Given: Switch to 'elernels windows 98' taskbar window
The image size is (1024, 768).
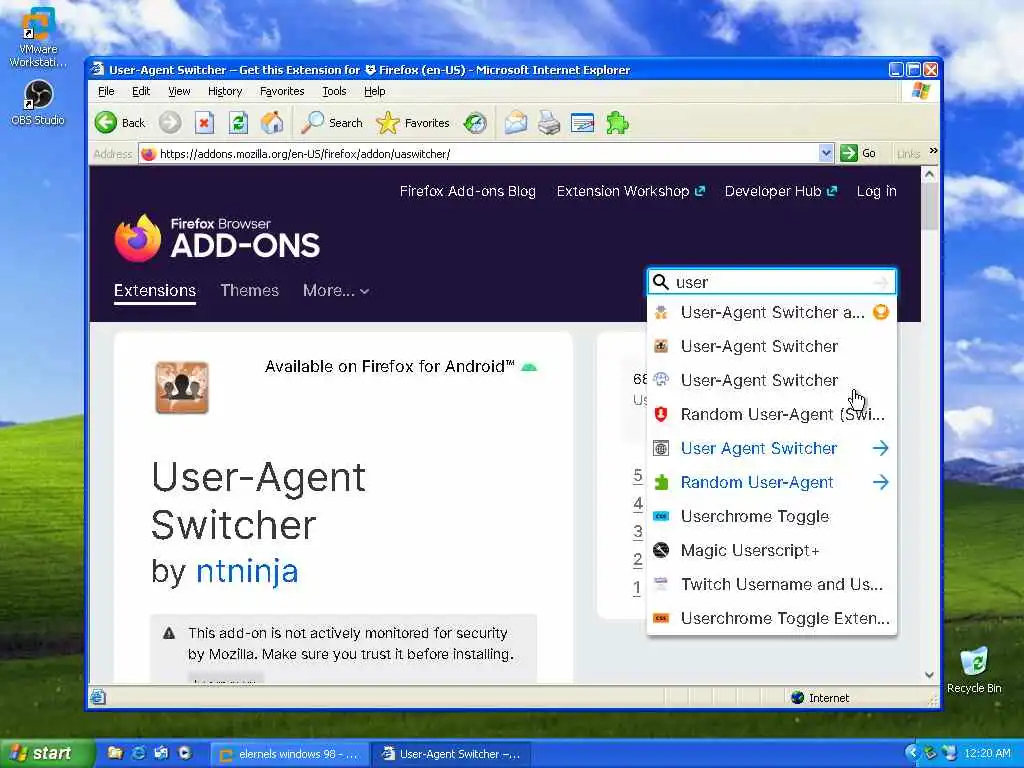Looking at the screenshot, I should coord(290,754).
